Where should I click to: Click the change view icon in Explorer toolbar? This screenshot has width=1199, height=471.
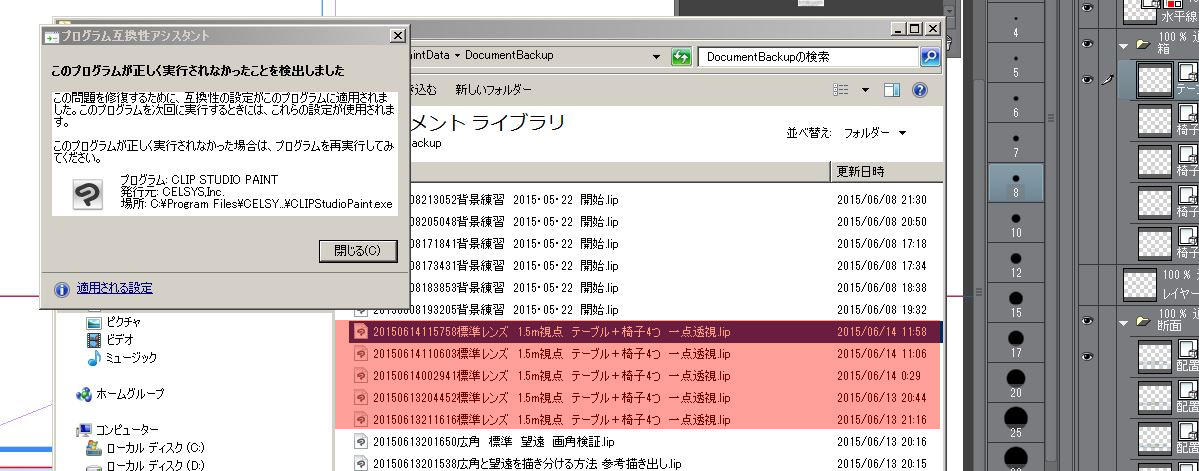click(840, 90)
